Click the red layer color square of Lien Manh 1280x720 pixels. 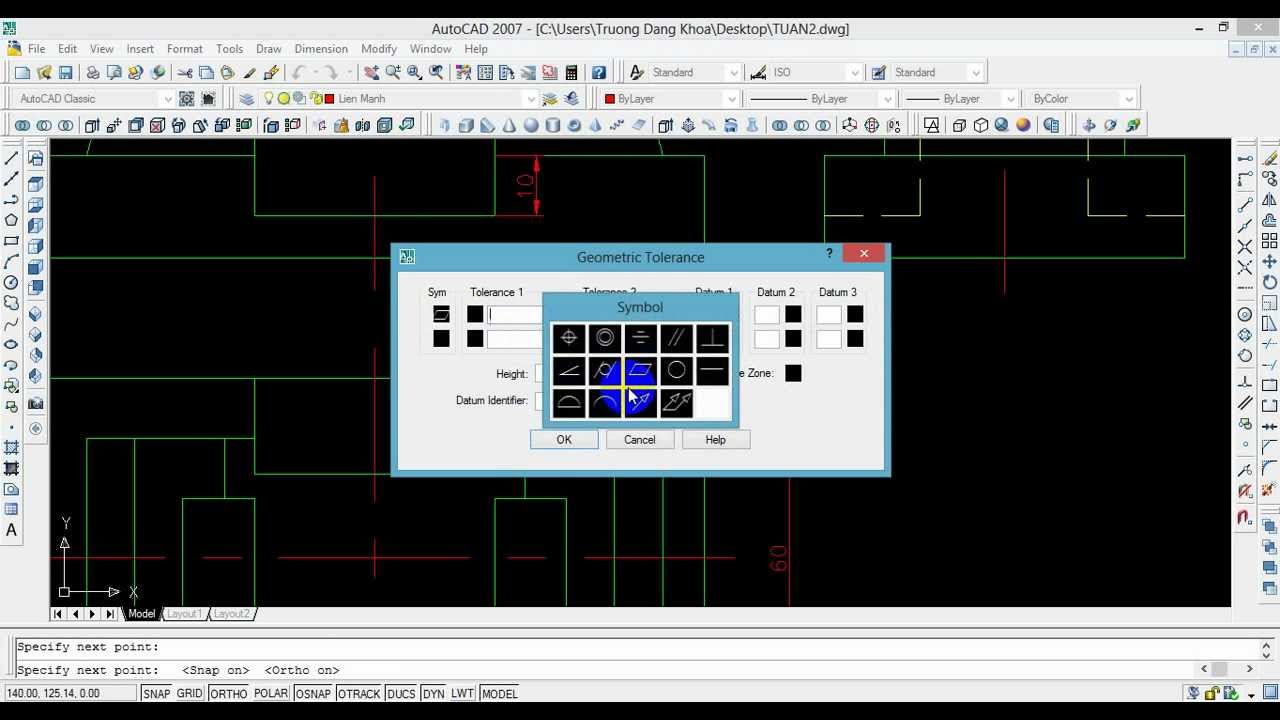point(329,98)
